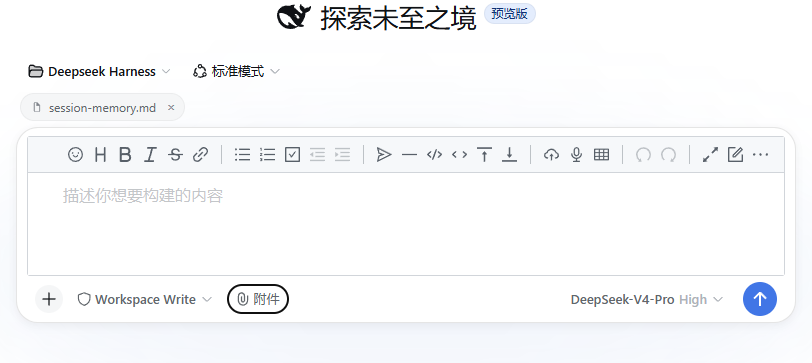Send the message with the blue arrow button
This screenshot has width=812, height=363.
760,299
